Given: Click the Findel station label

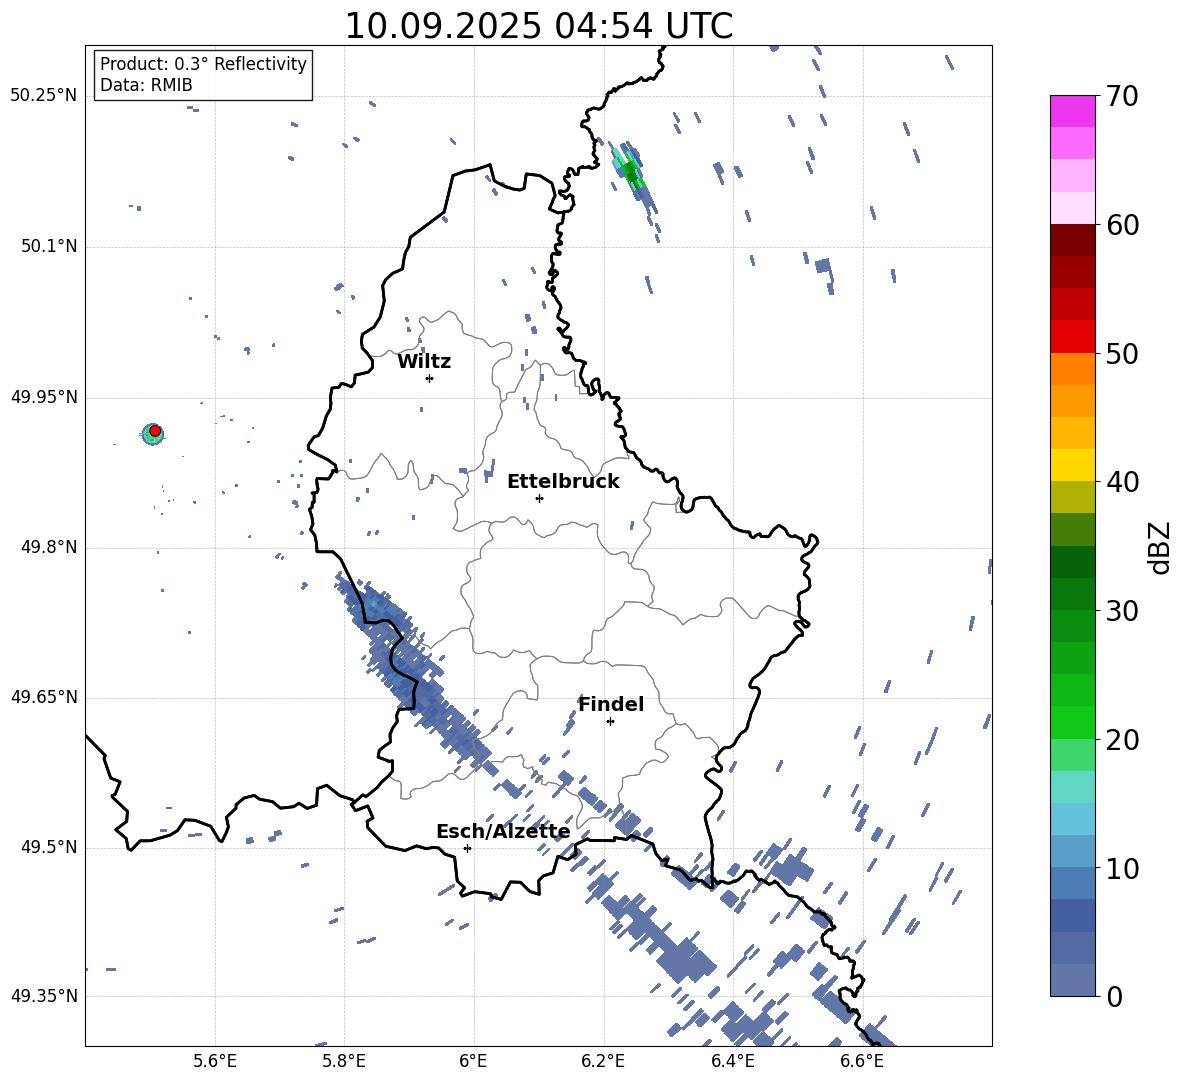Looking at the screenshot, I should [611, 704].
